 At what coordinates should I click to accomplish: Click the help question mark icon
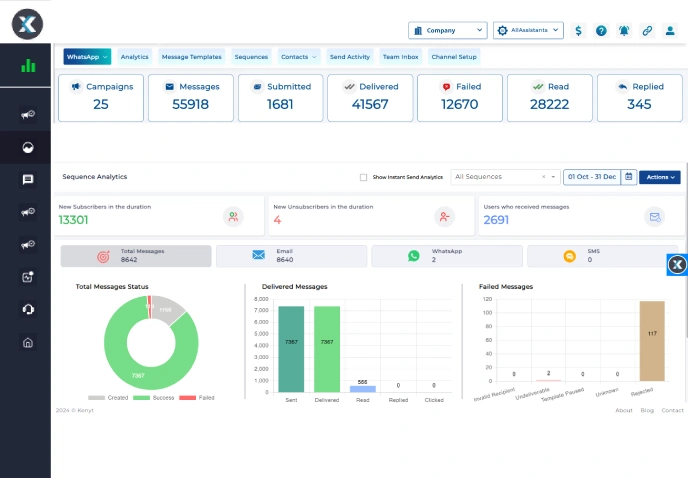pos(601,31)
